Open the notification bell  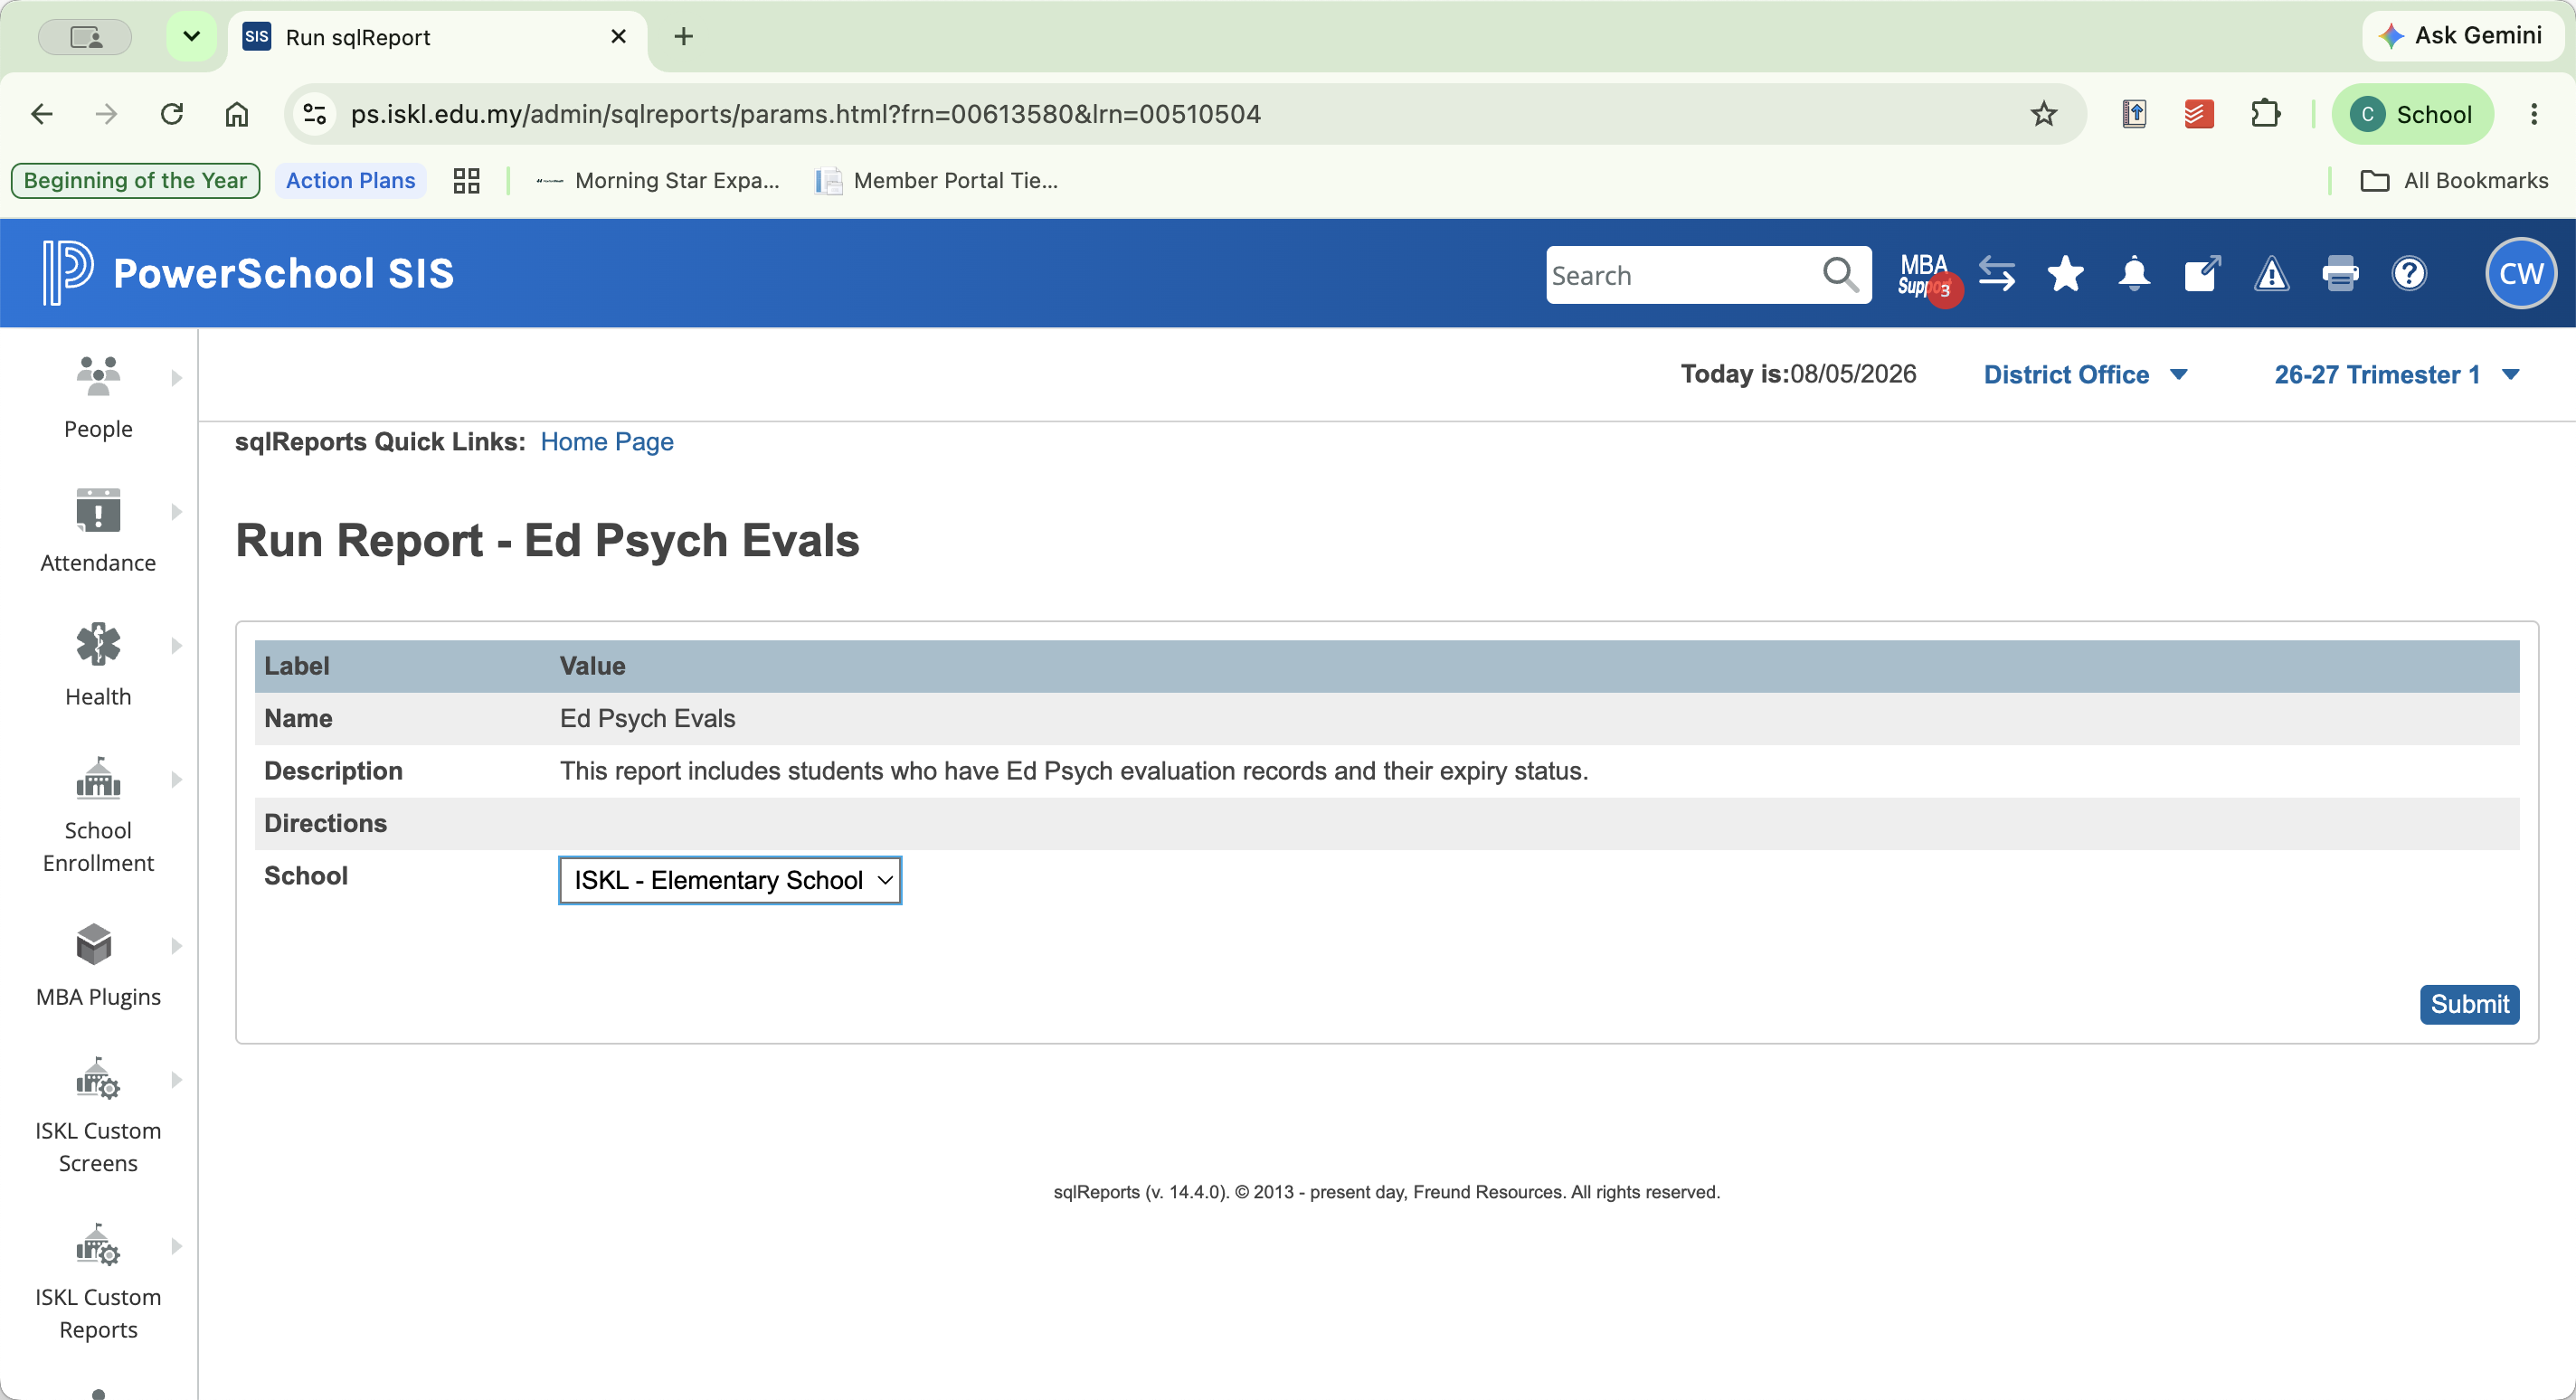coord(2134,274)
